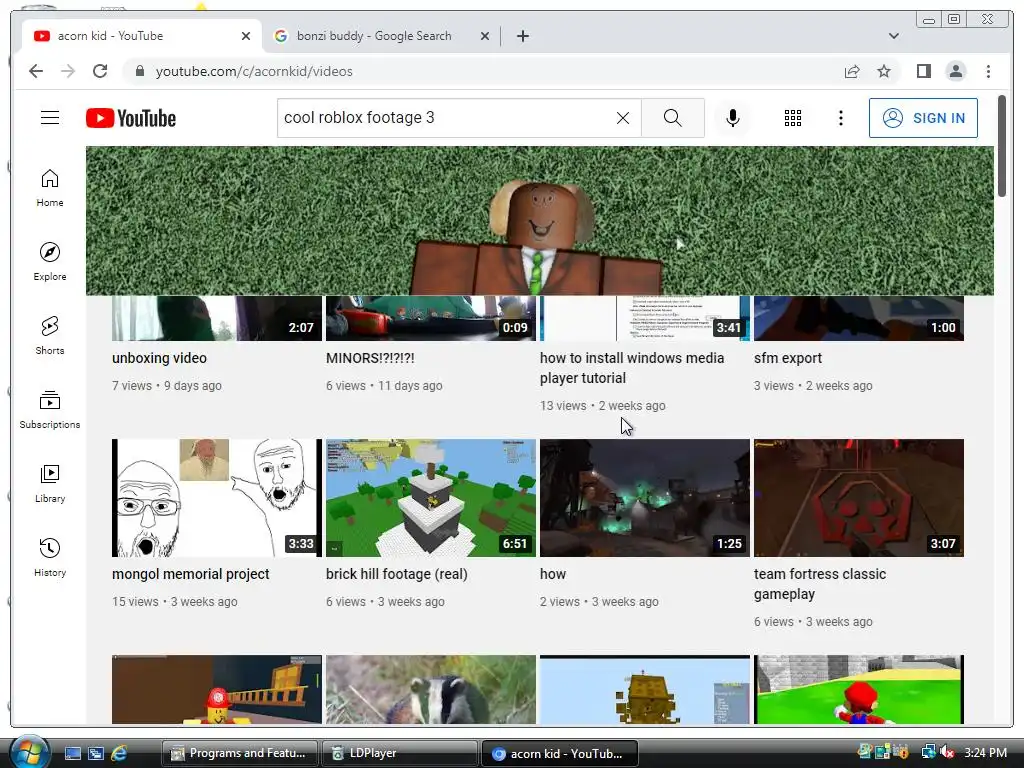Open video titled how
The height and width of the screenshot is (768, 1024).
pyautogui.click(x=552, y=574)
